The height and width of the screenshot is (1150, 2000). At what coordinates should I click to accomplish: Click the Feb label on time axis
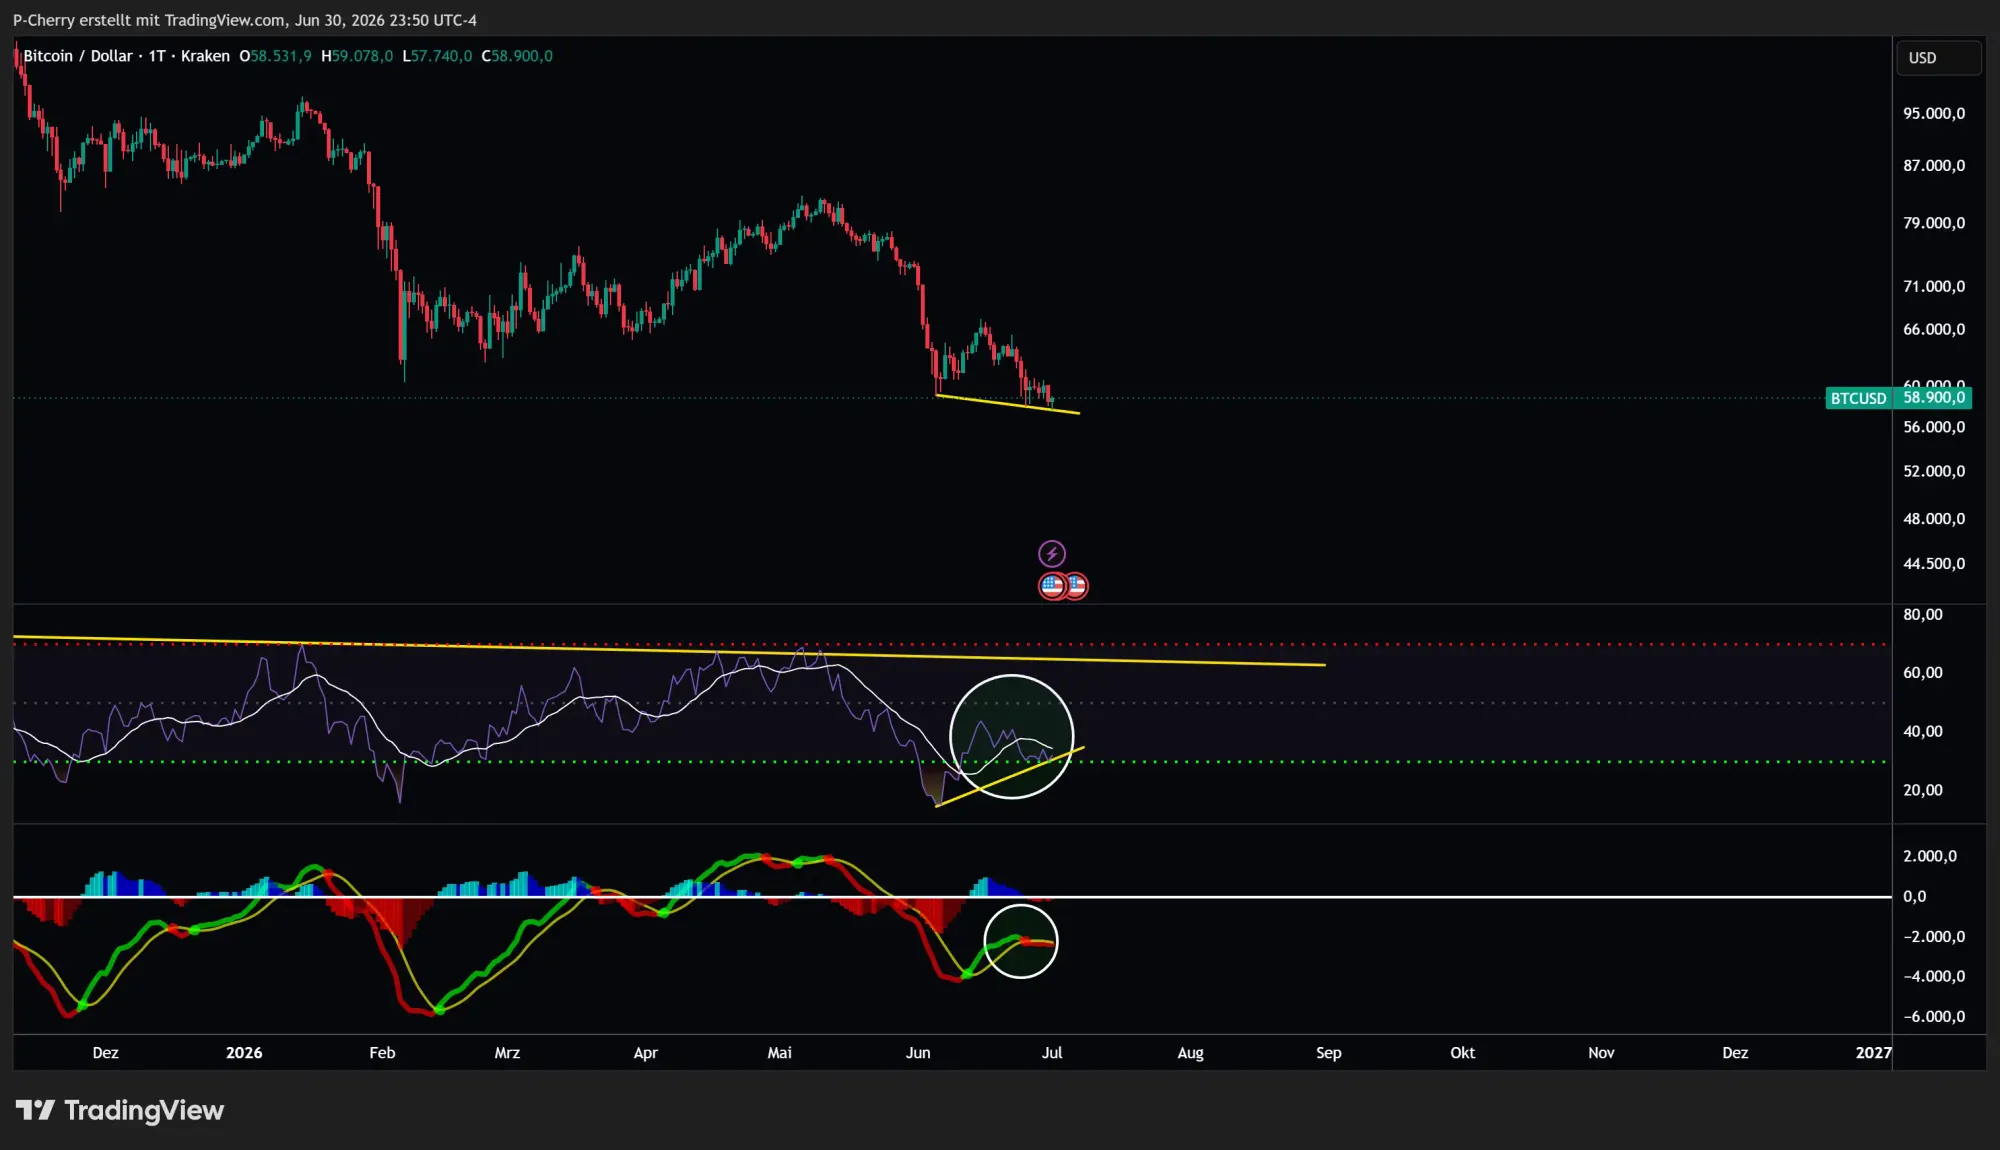point(382,1053)
